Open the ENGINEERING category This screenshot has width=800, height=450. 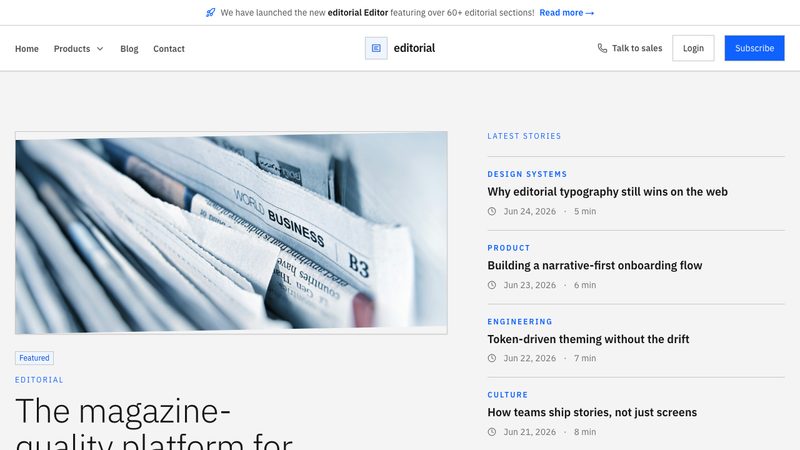tap(520, 321)
